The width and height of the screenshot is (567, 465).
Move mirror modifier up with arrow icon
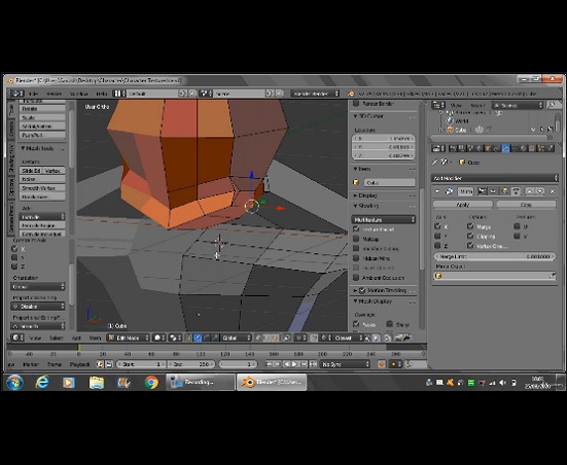tap(529, 191)
